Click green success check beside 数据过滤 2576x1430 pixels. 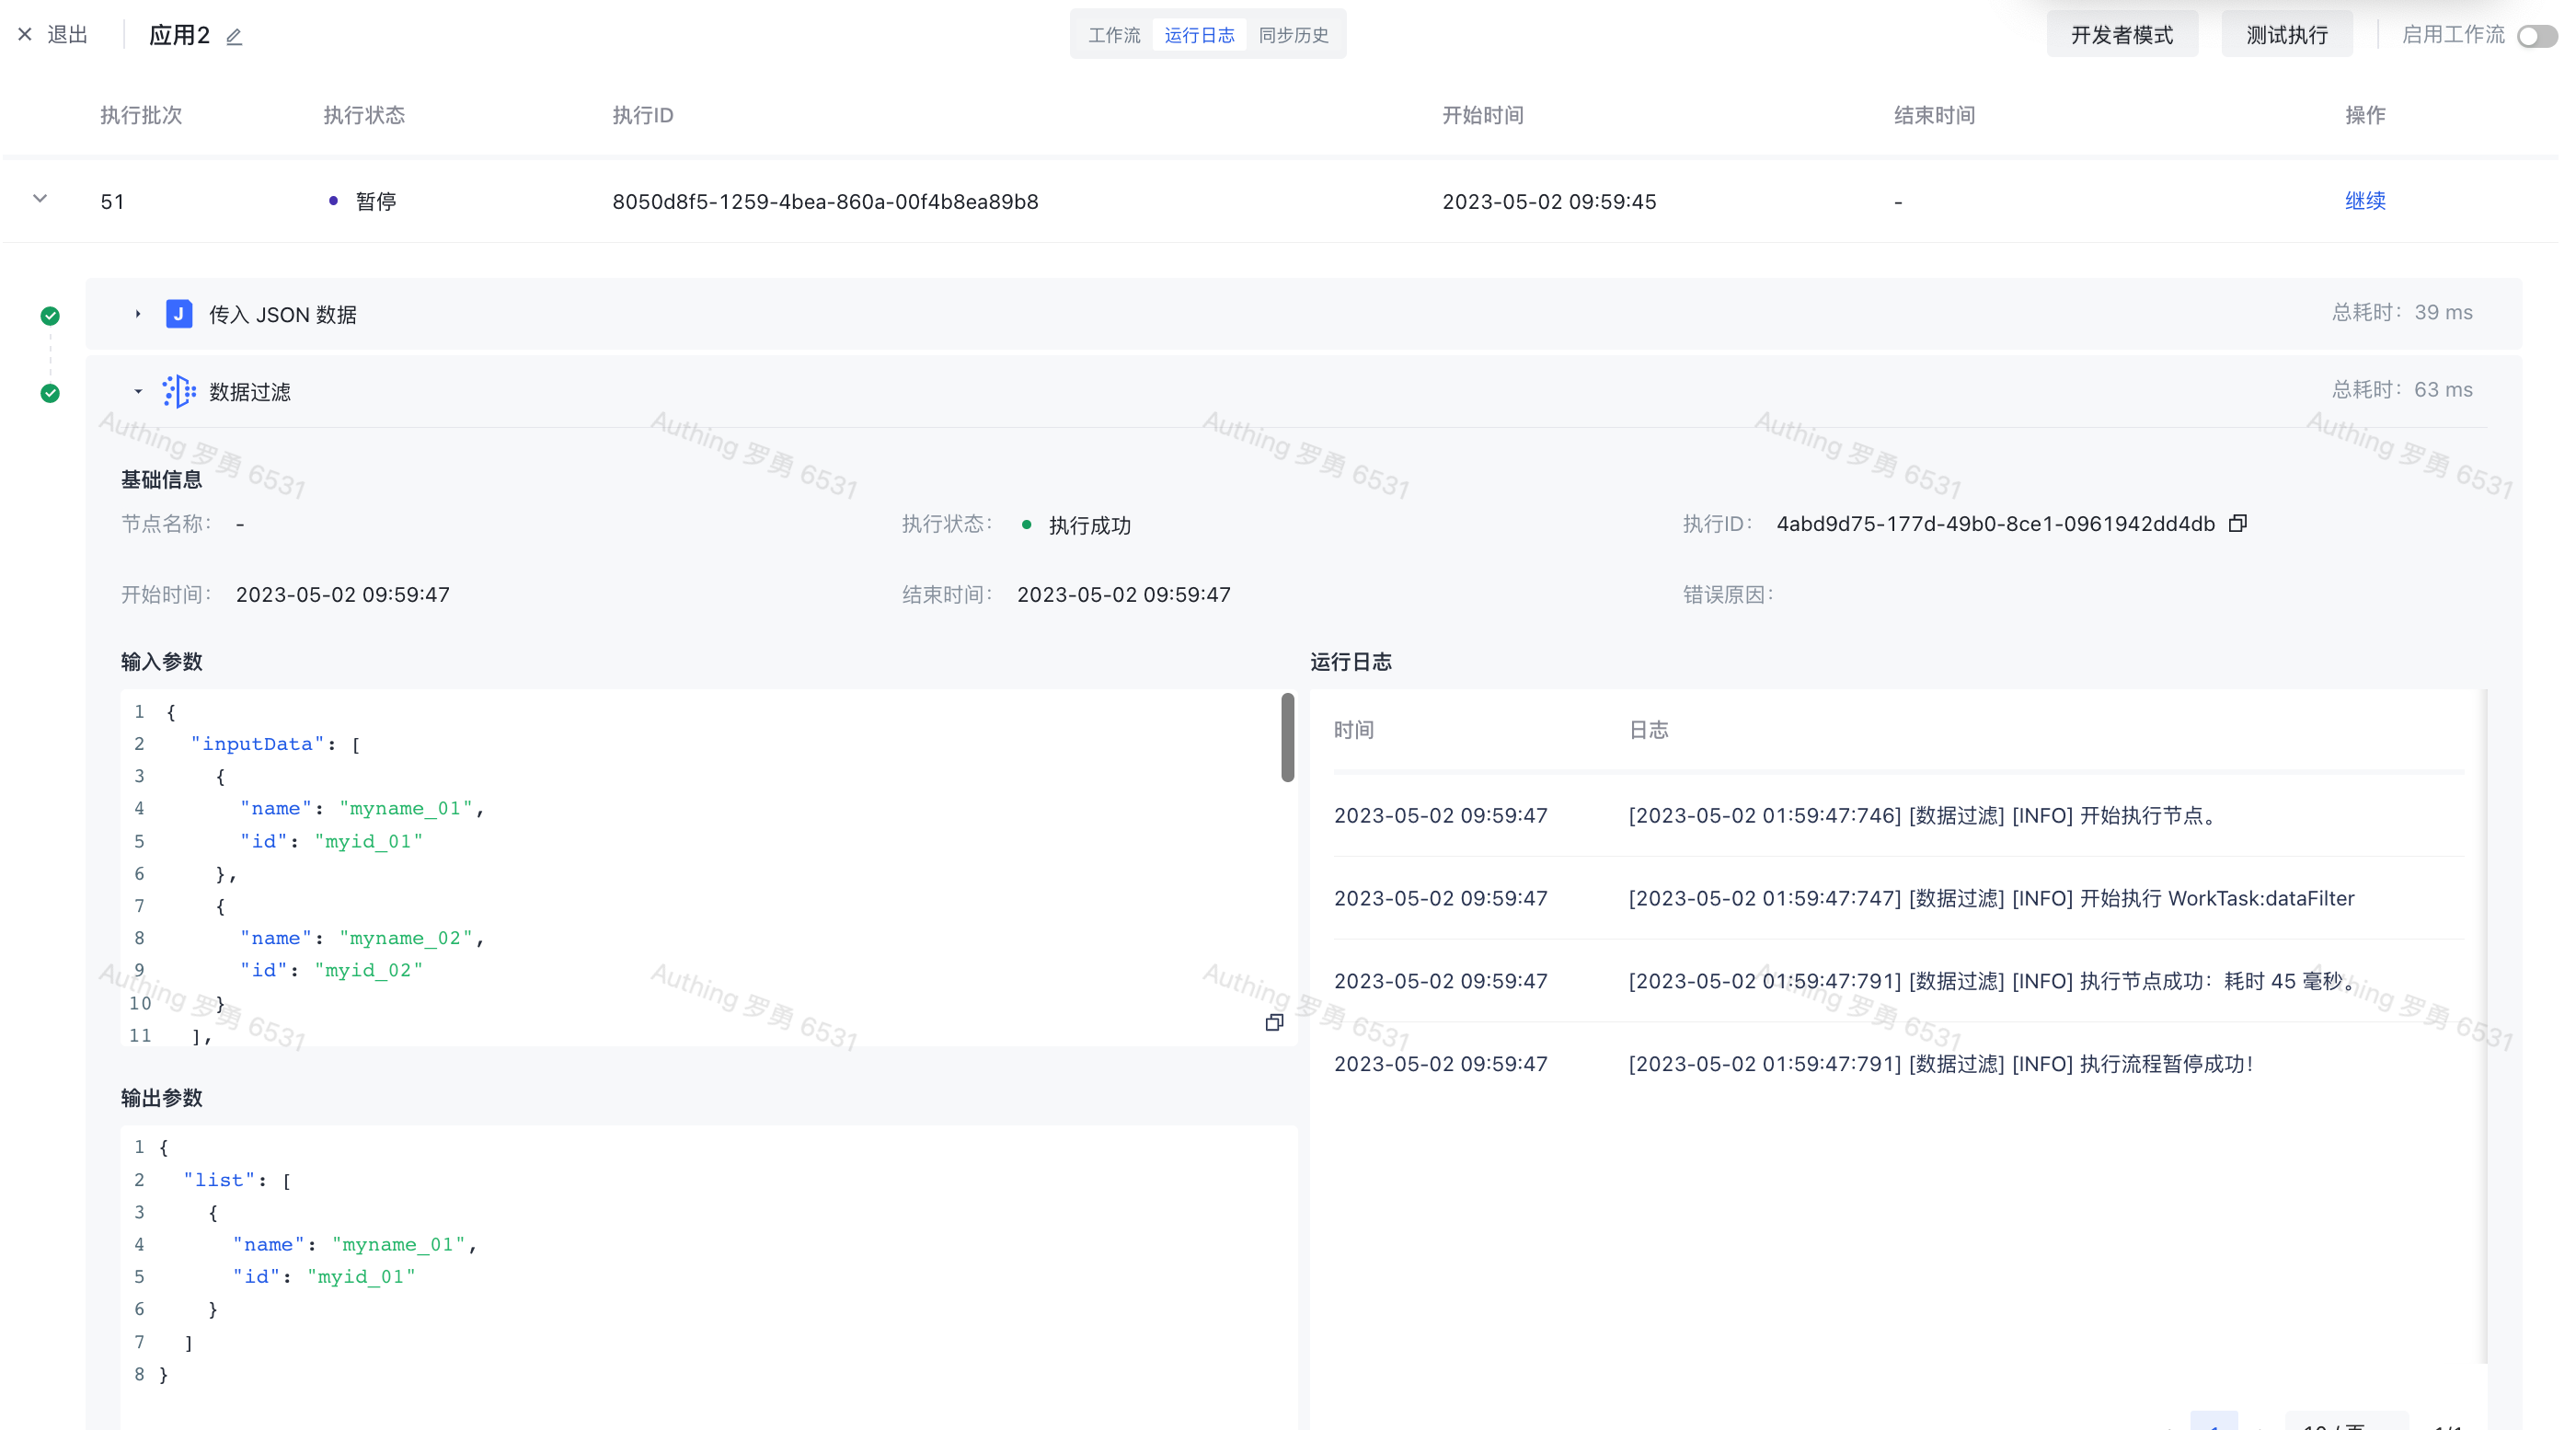pyautogui.click(x=50, y=393)
